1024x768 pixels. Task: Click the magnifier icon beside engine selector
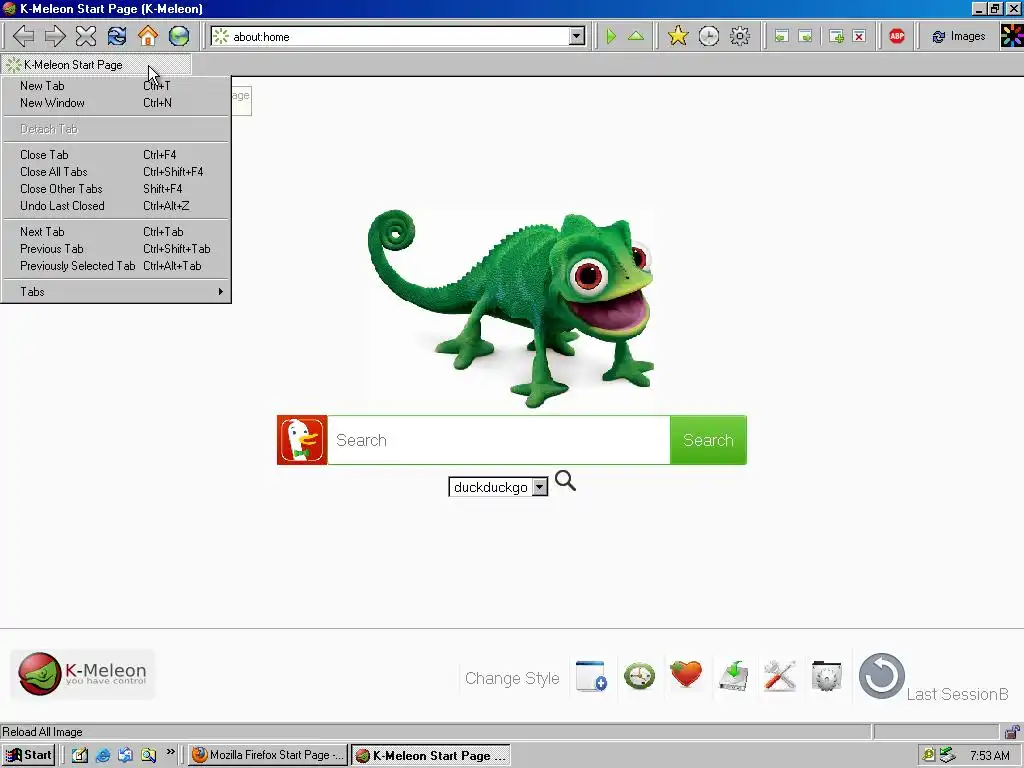coord(566,481)
